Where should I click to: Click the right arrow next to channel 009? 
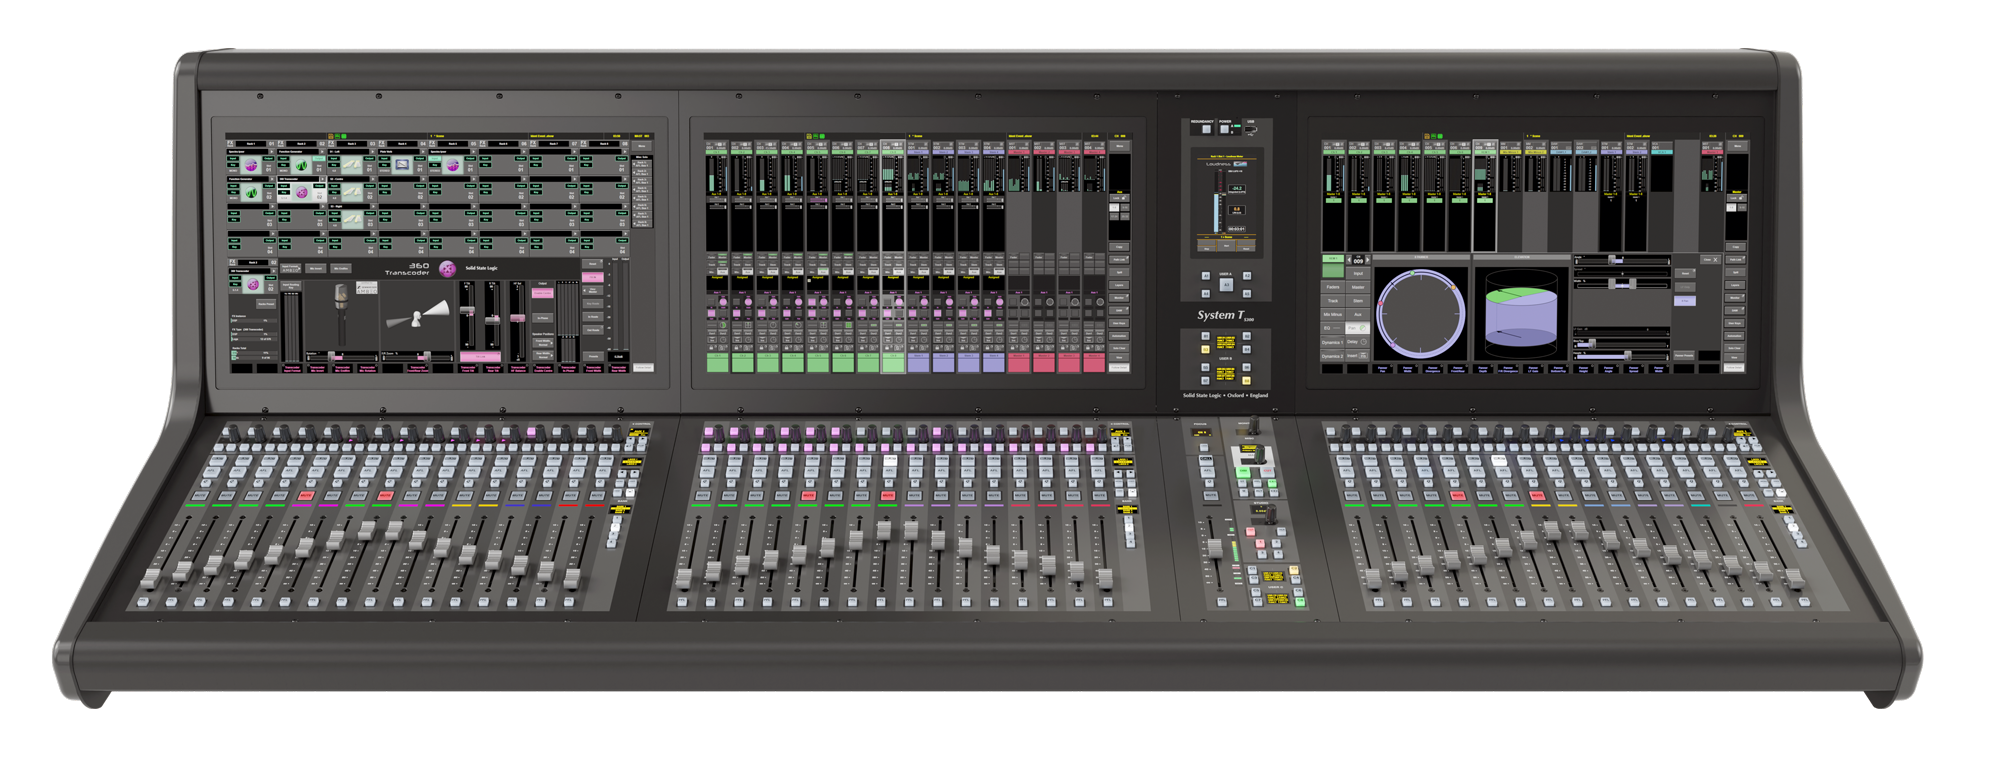tap(1368, 260)
